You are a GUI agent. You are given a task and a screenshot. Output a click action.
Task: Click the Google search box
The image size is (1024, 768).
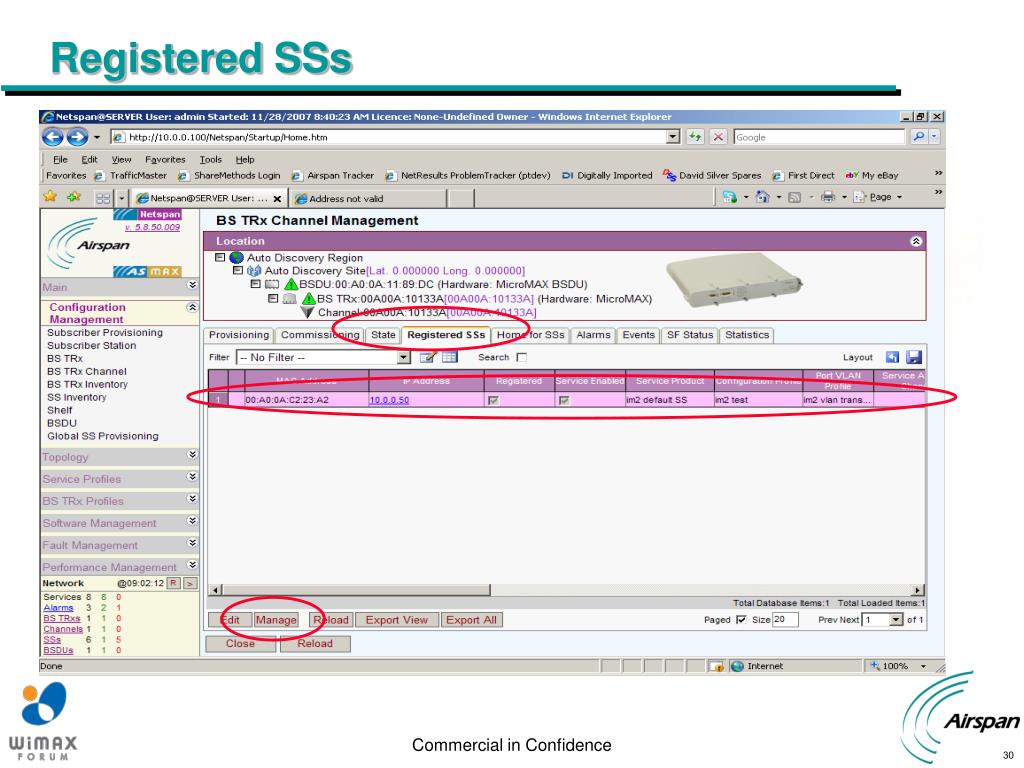click(820, 137)
